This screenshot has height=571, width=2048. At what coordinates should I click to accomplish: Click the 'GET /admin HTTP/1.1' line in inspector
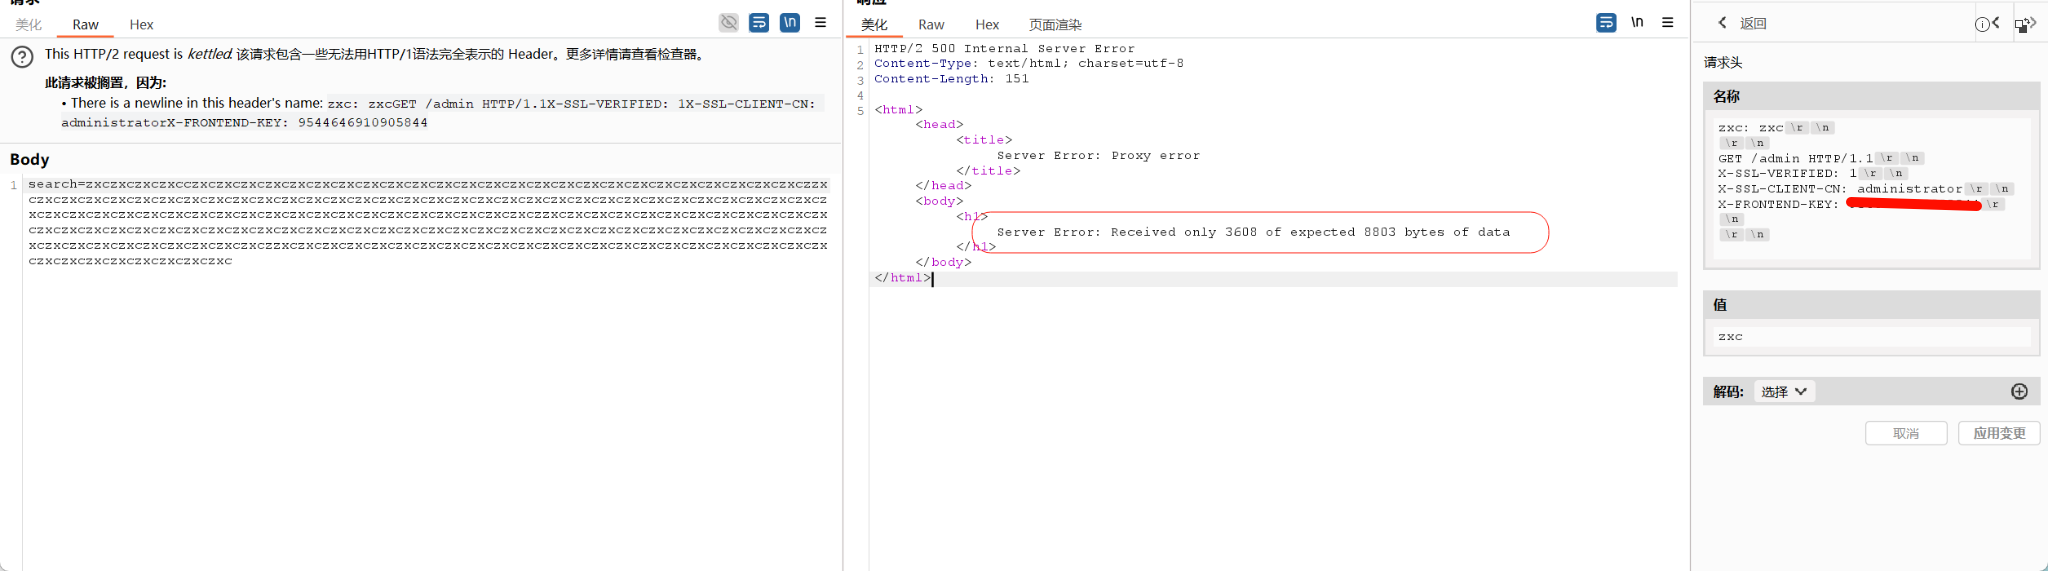point(1795,158)
